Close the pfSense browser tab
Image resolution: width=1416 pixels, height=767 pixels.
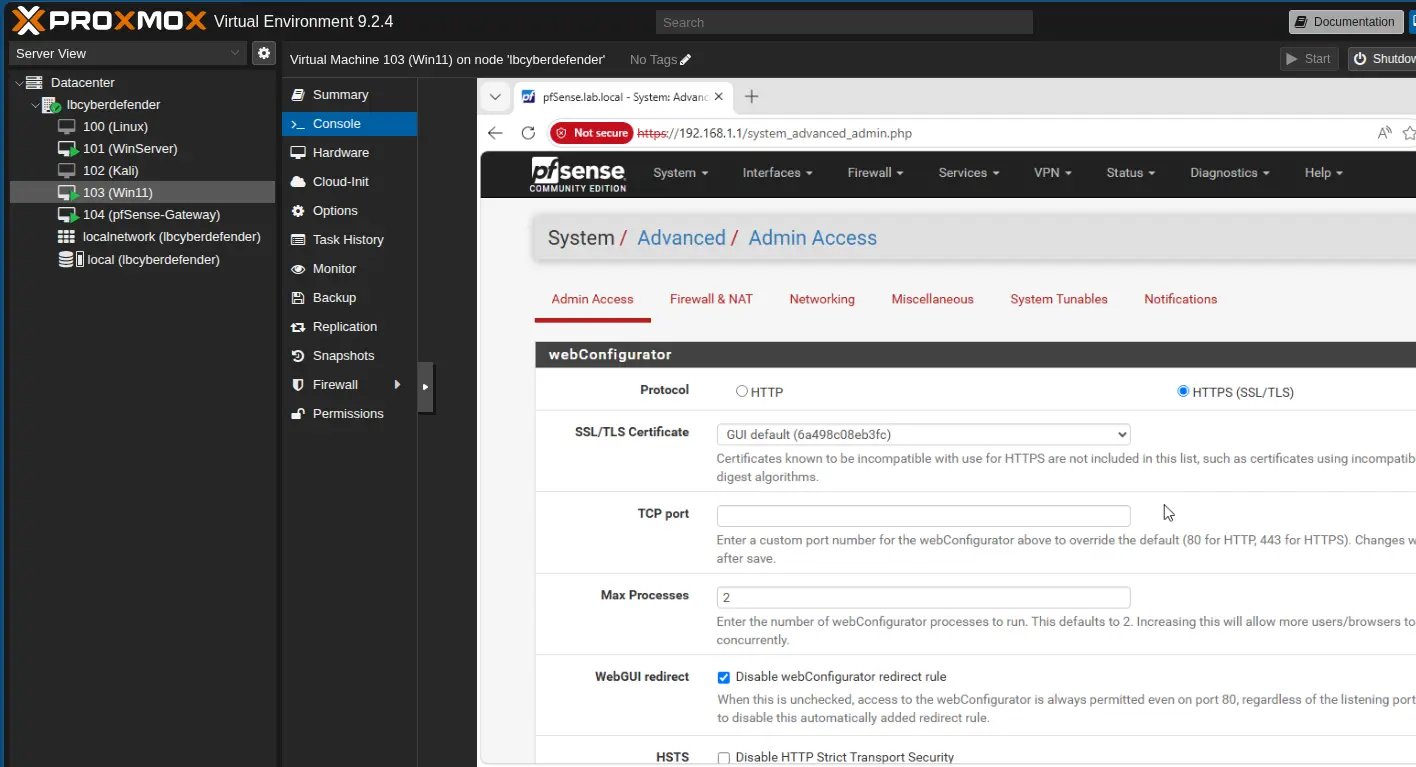(718, 97)
